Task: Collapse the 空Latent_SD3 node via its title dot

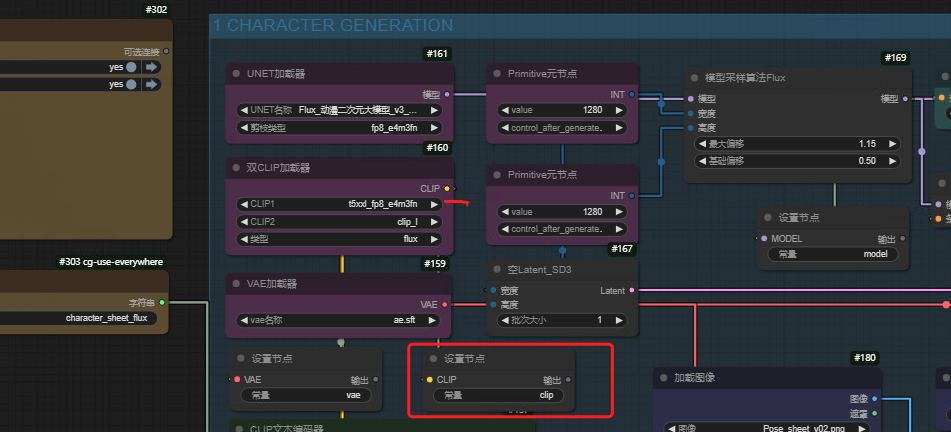Action: pyautogui.click(x=497, y=270)
